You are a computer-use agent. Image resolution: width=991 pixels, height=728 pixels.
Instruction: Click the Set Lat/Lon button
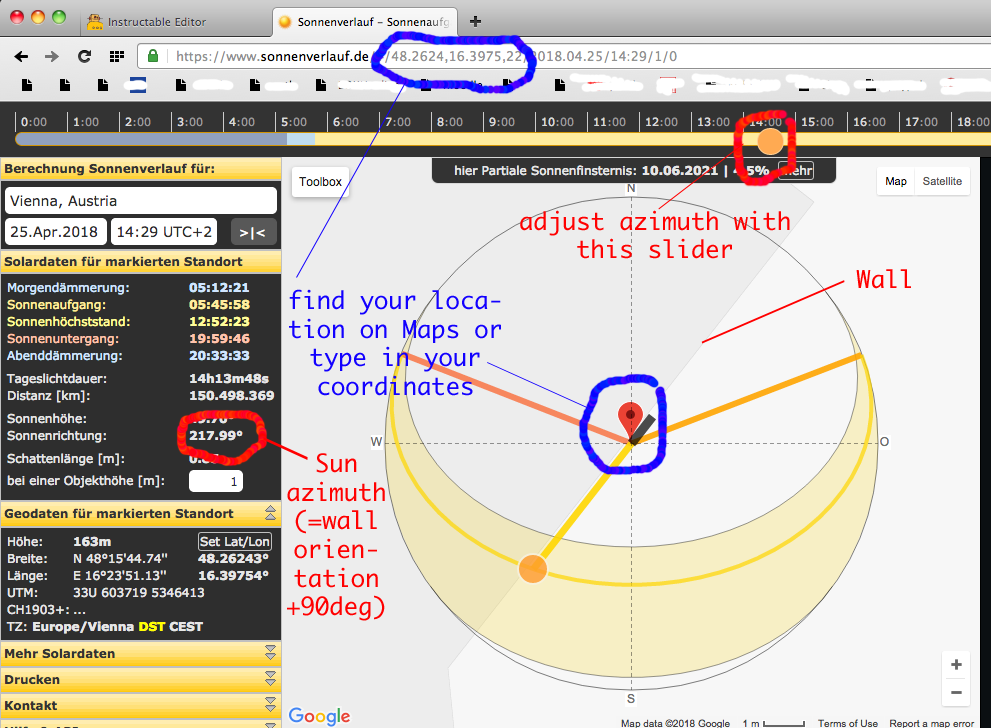click(234, 542)
